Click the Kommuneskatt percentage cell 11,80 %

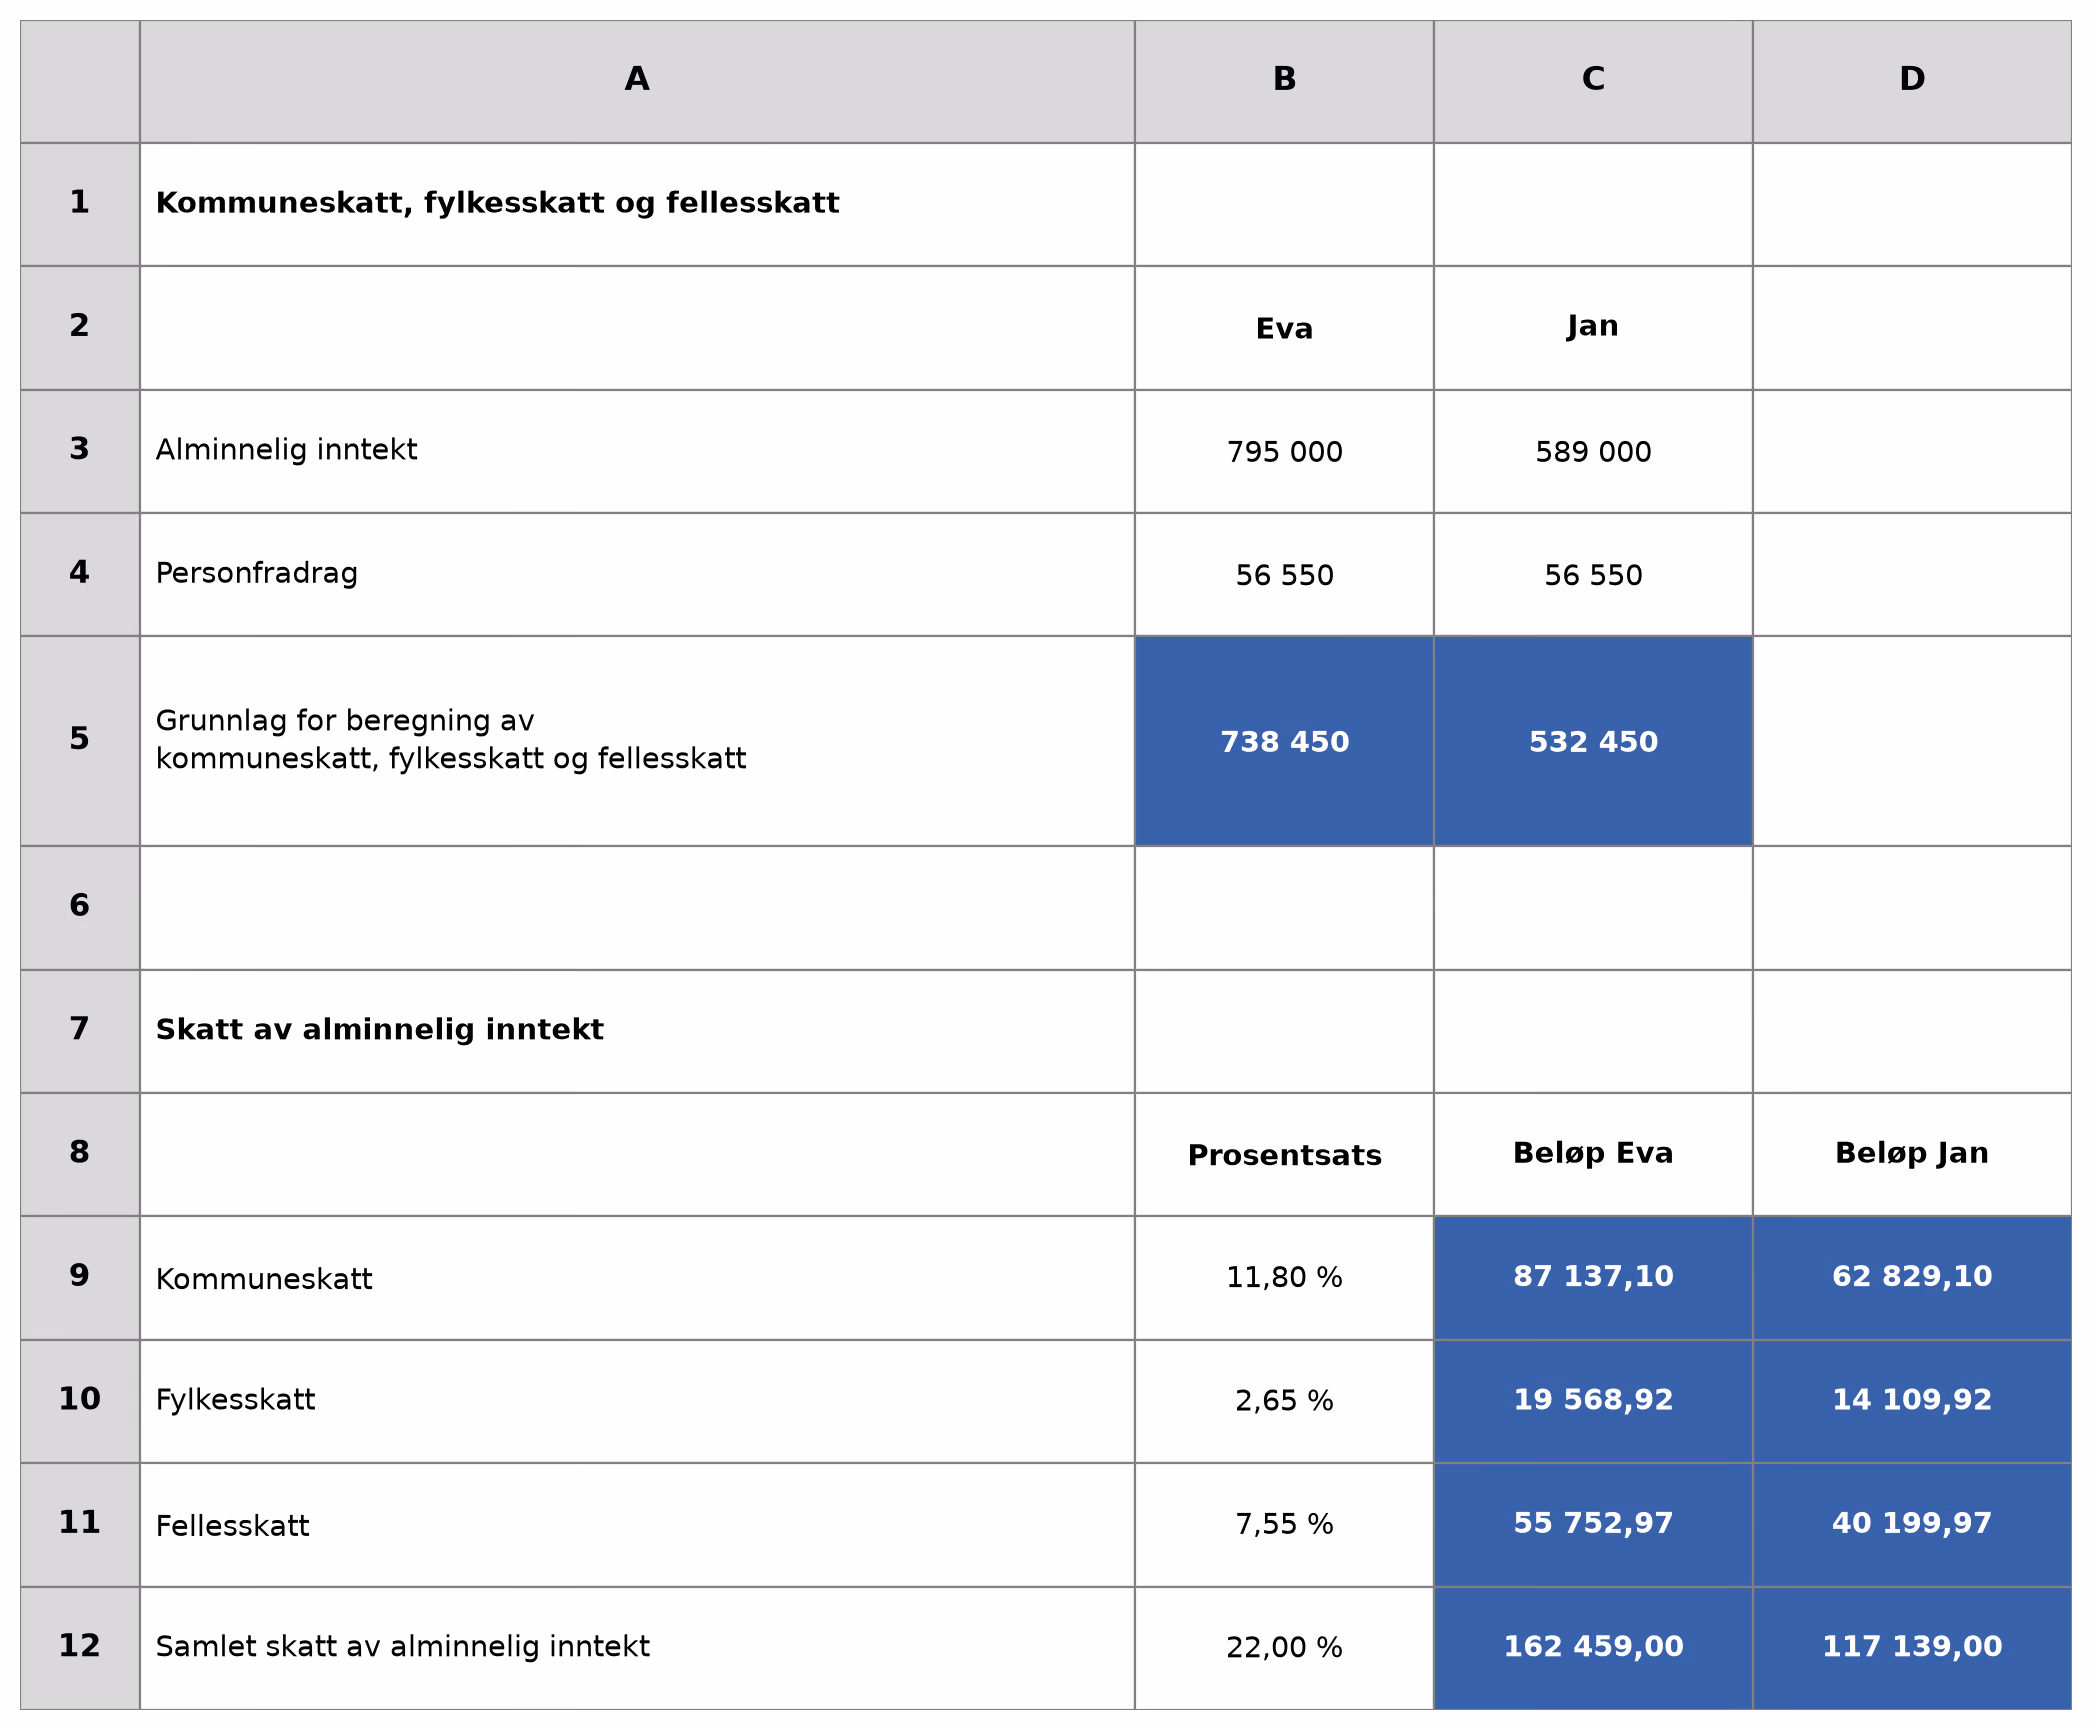tap(1284, 1278)
